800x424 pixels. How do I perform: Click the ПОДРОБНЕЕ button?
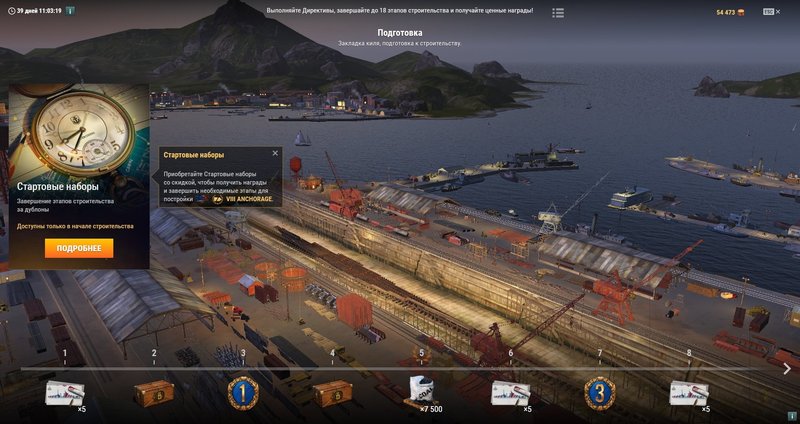tap(79, 248)
